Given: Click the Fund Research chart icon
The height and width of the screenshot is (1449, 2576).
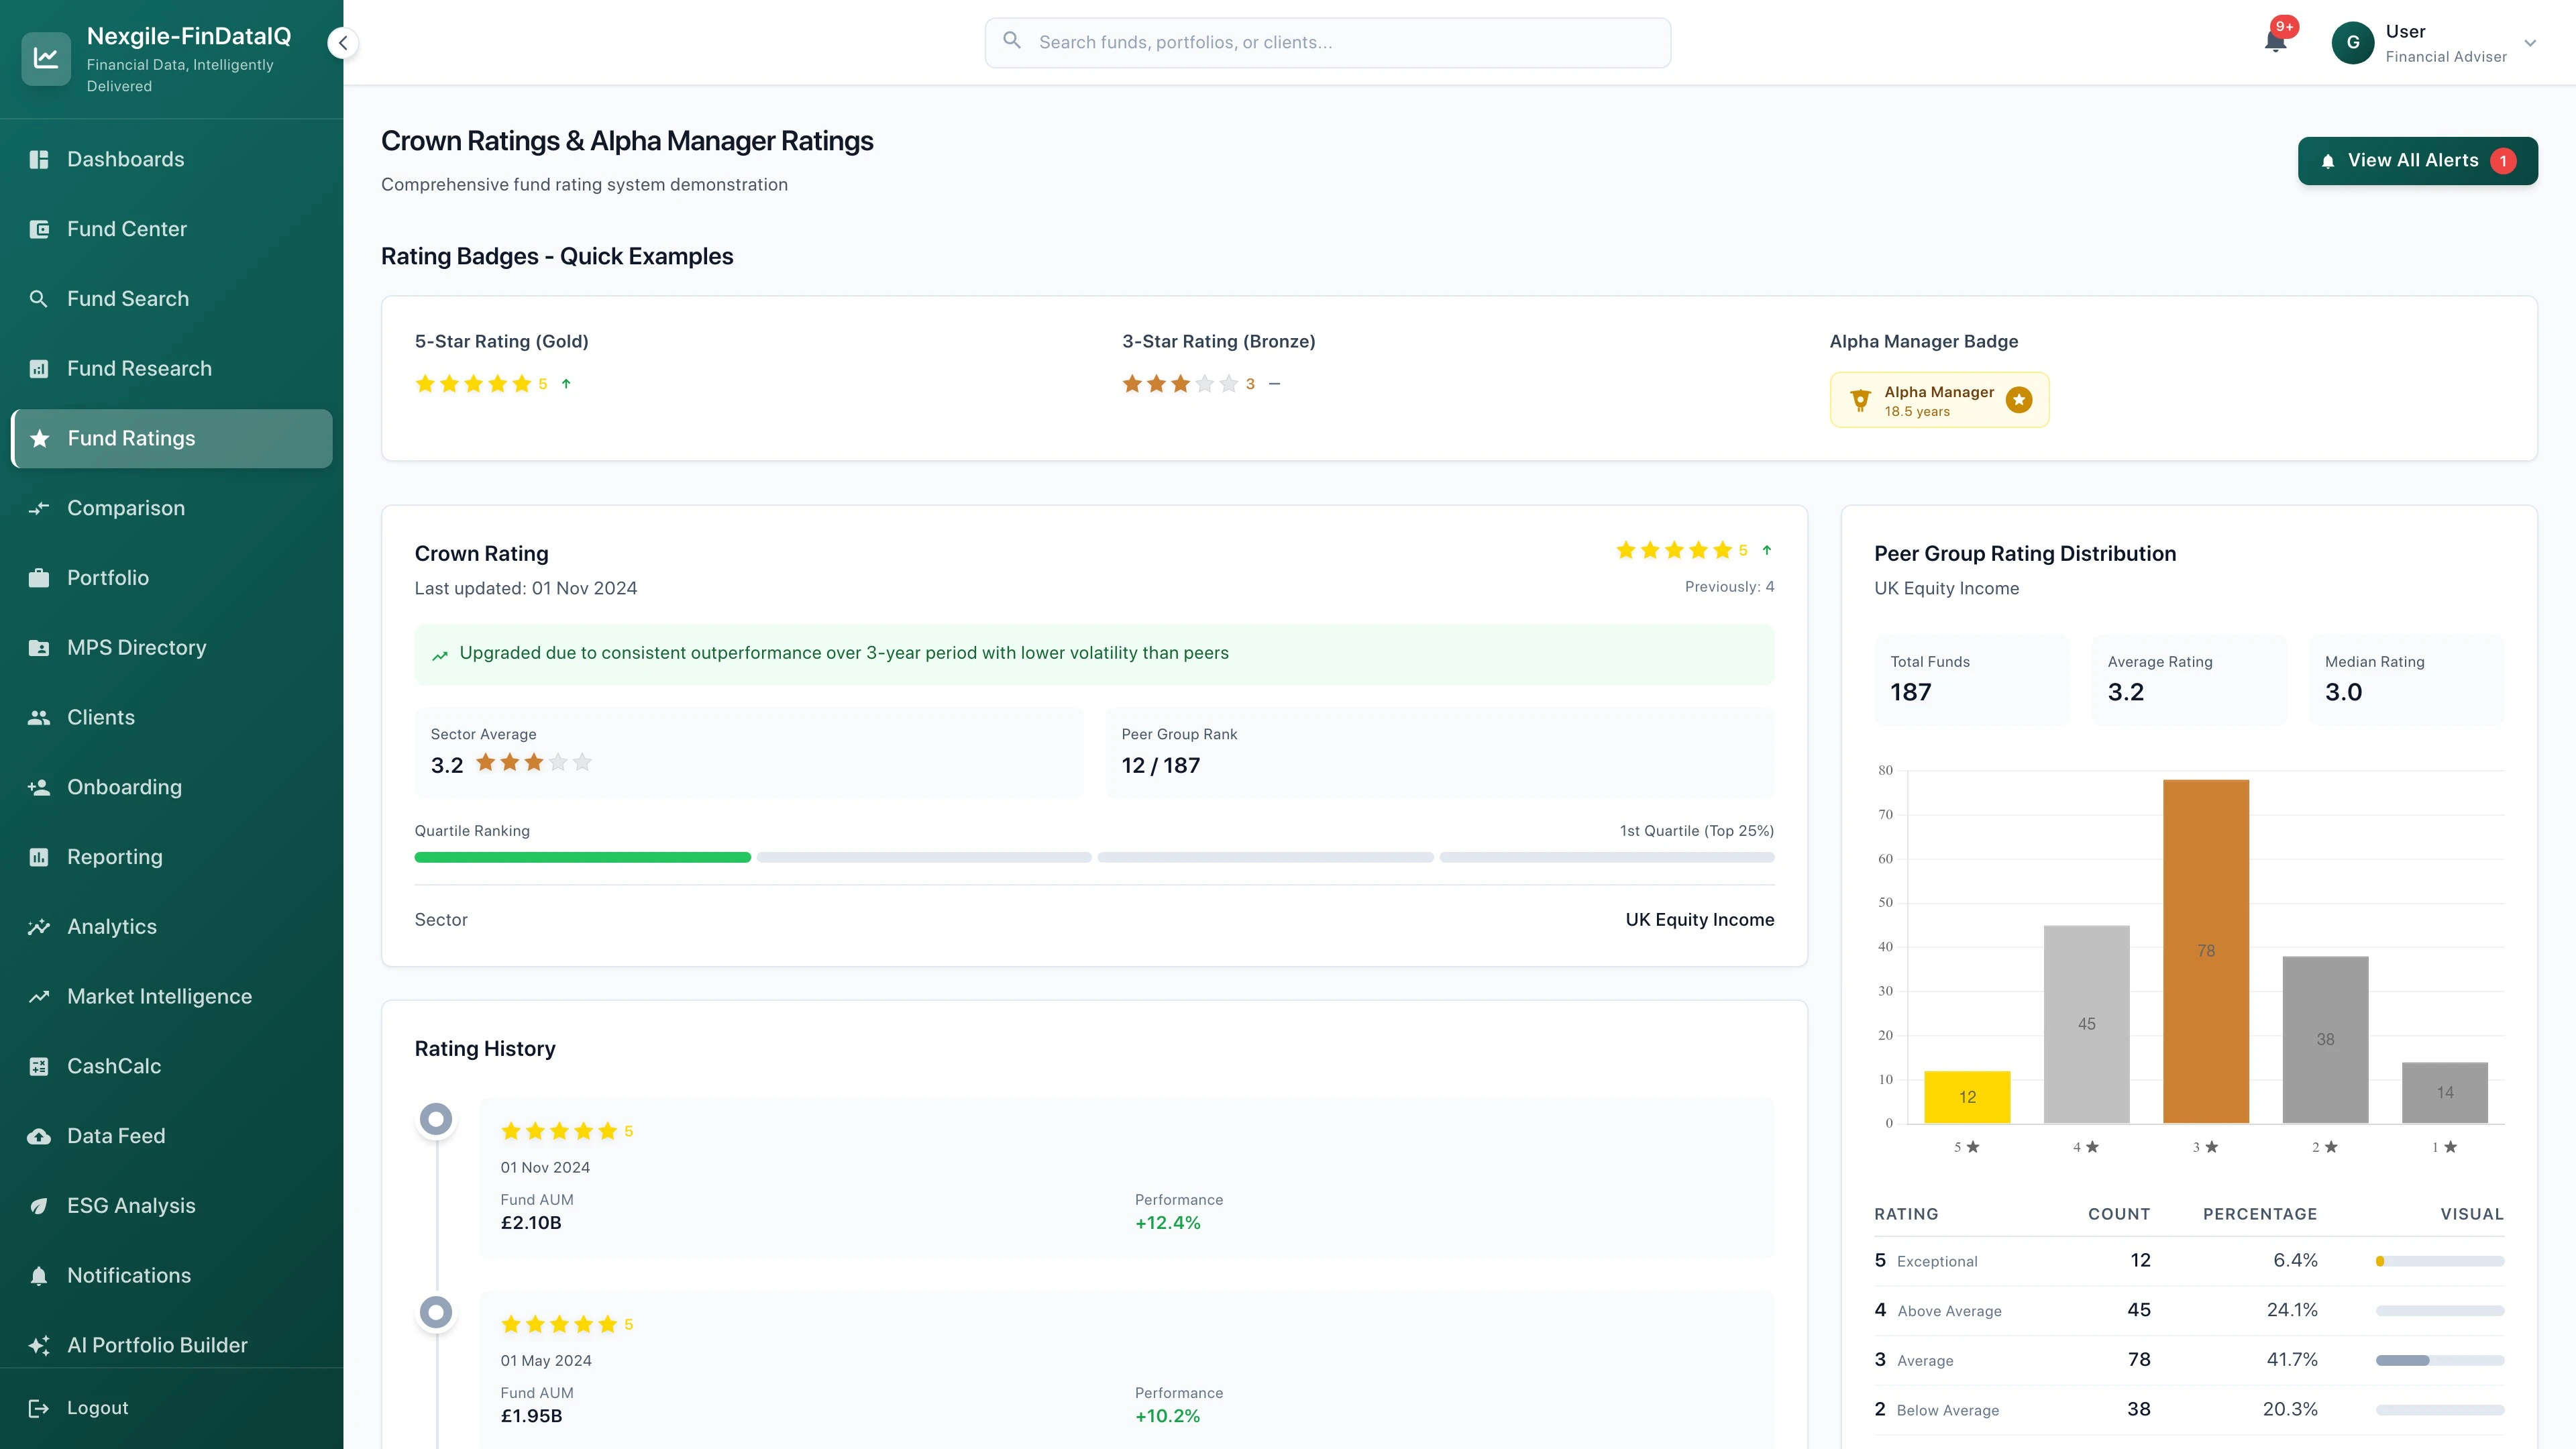Looking at the screenshot, I should tap(39, 368).
